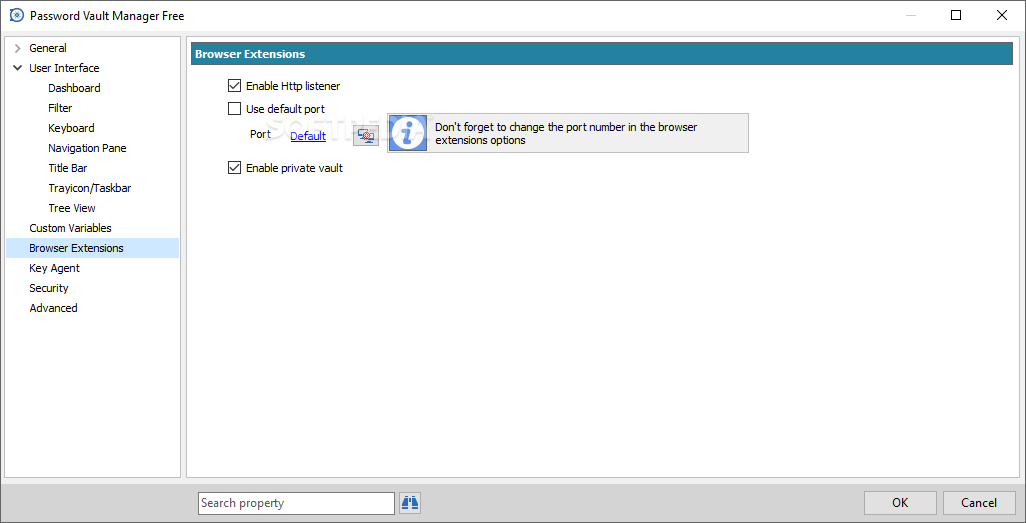Image resolution: width=1026 pixels, height=523 pixels.
Task: Expand the General tree node
Action: pos(17,48)
